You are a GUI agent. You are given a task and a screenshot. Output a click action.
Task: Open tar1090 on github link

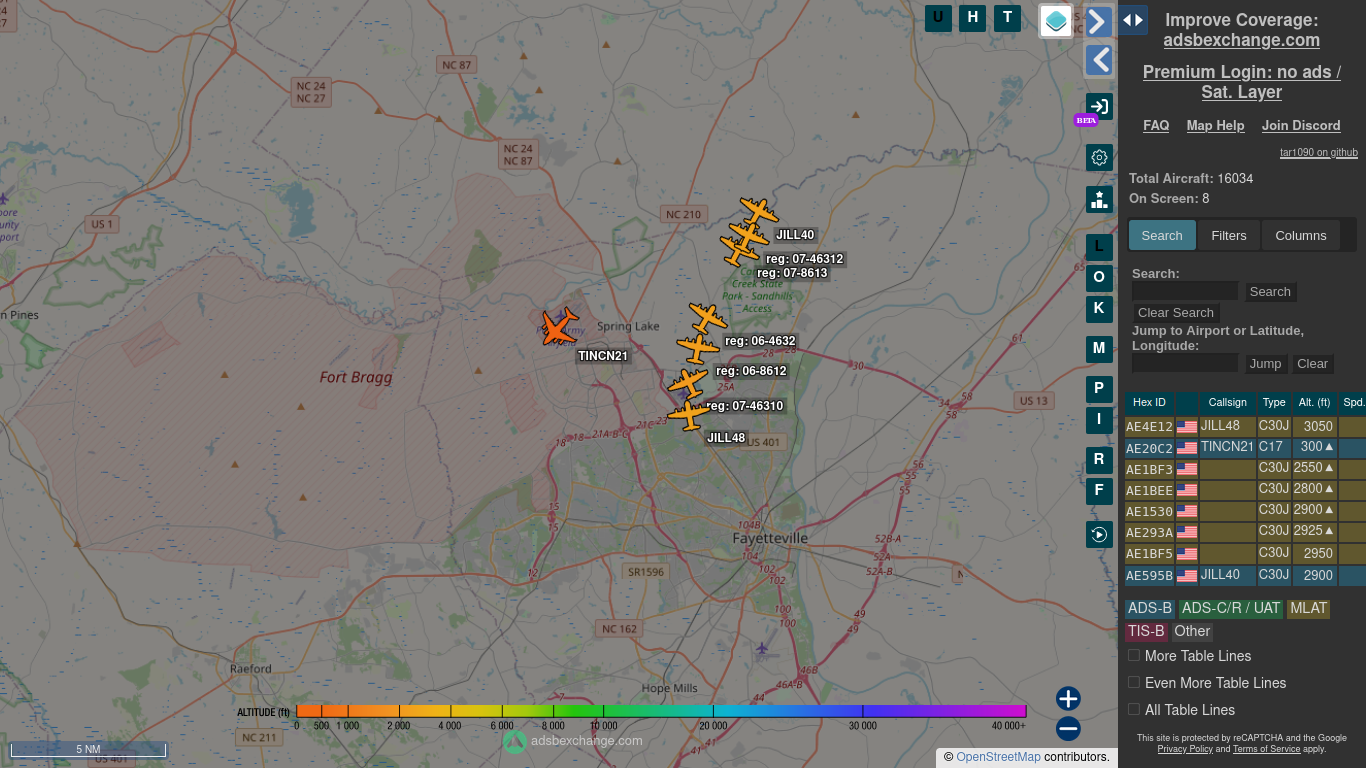click(1319, 153)
